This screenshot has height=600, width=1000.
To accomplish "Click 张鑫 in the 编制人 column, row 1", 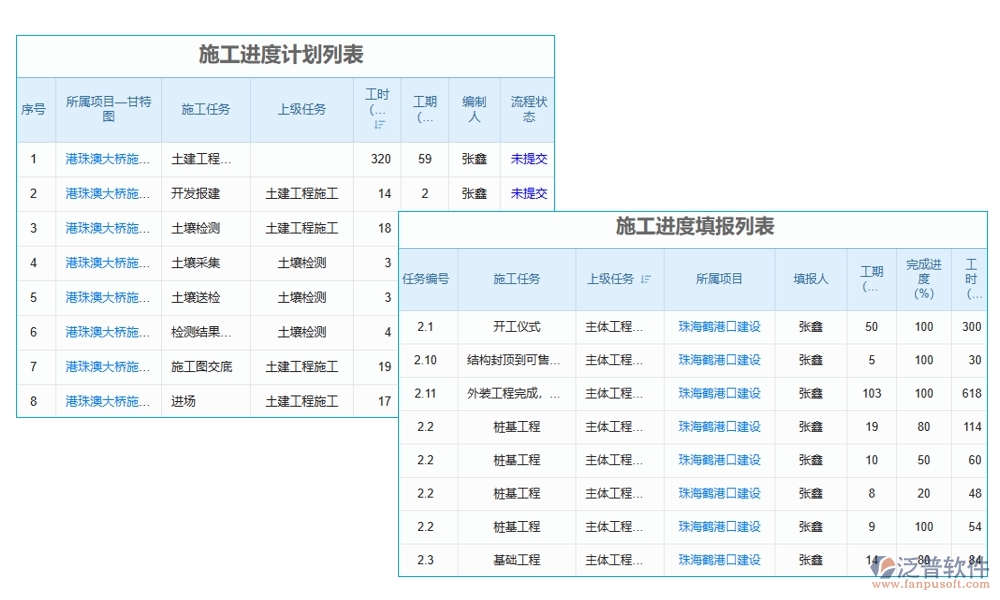I will pos(474,158).
